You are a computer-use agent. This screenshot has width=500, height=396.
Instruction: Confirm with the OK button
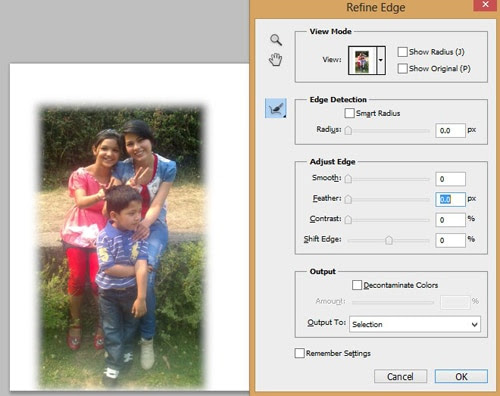click(461, 376)
